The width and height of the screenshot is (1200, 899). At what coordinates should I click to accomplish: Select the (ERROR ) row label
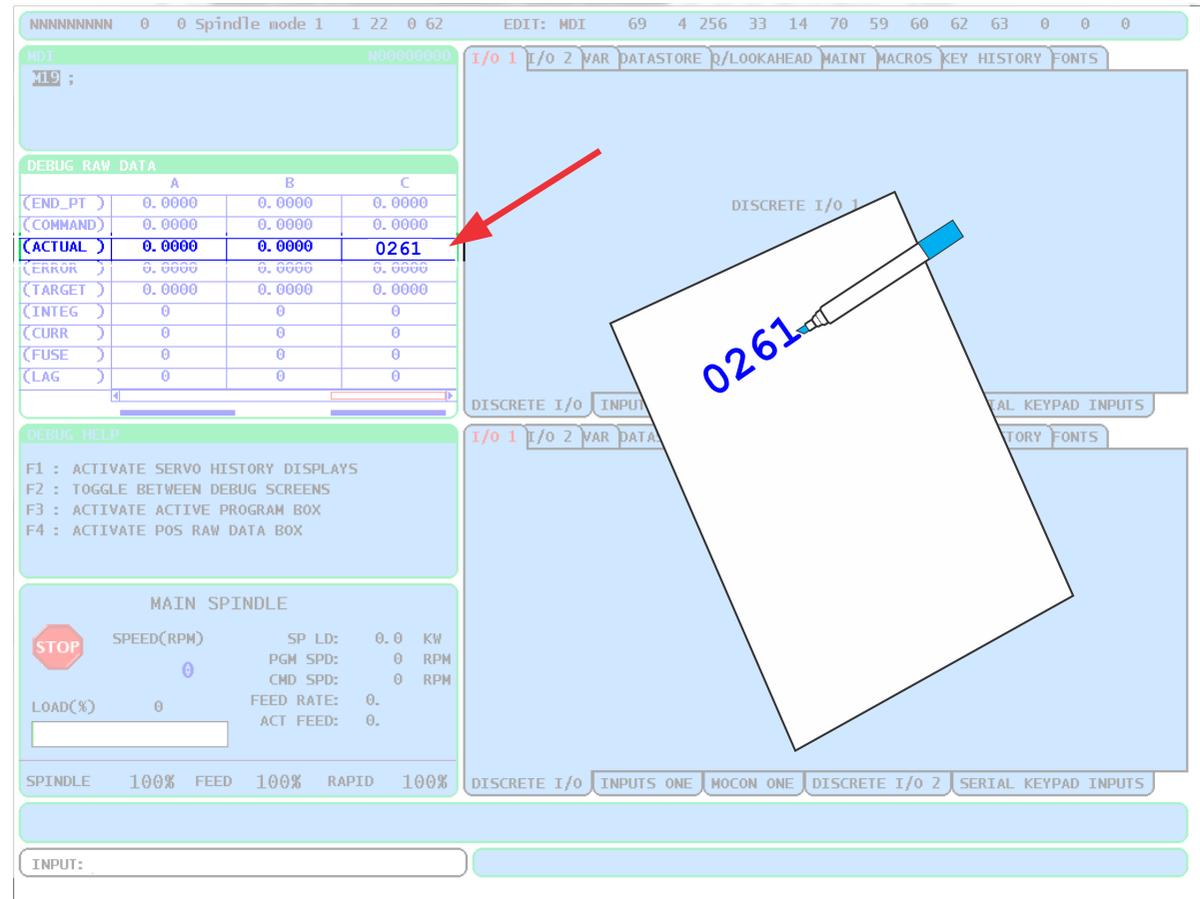(65, 268)
